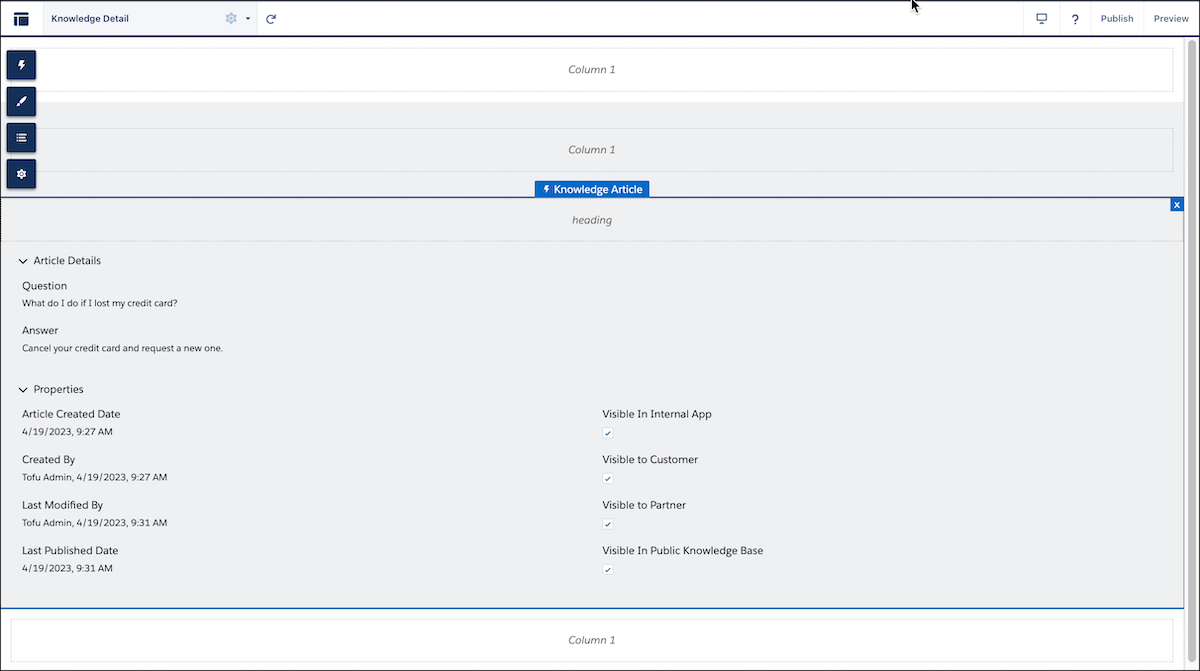Select the heading placeholder region
This screenshot has height=671, width=1200.
[x=592, y=220]
